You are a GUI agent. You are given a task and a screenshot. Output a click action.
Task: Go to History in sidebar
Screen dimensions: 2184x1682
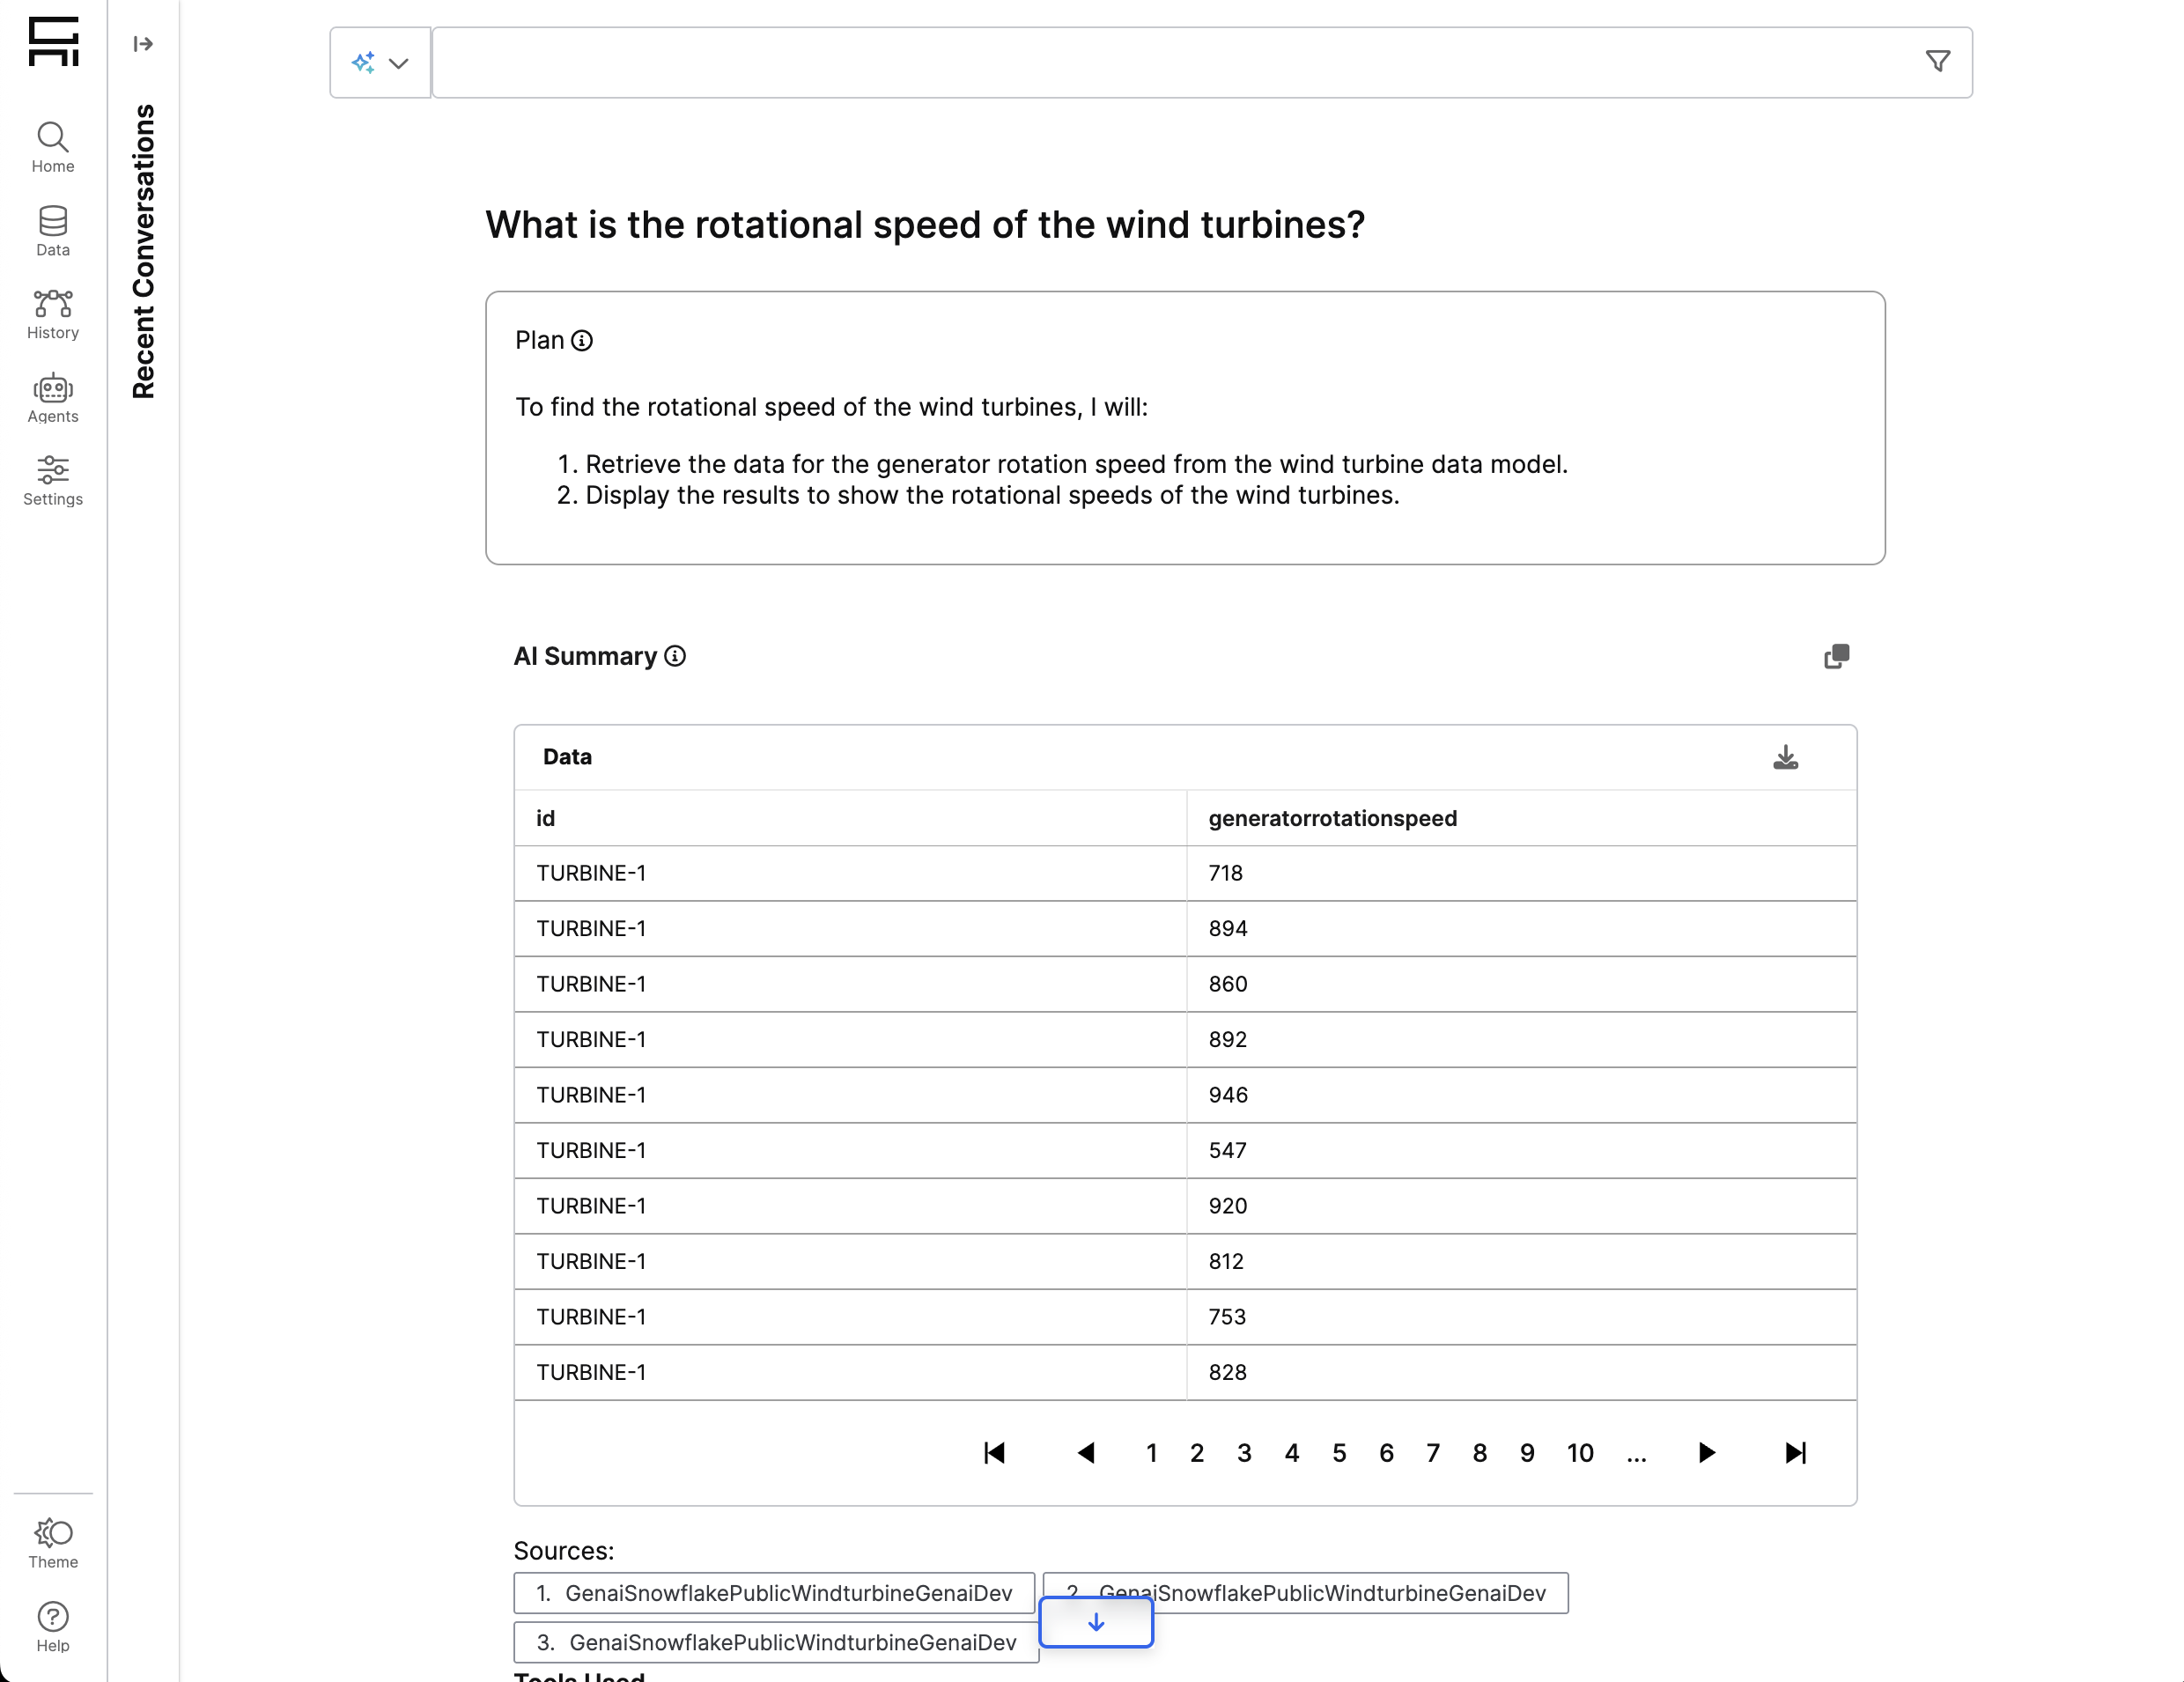pos(52,314)
